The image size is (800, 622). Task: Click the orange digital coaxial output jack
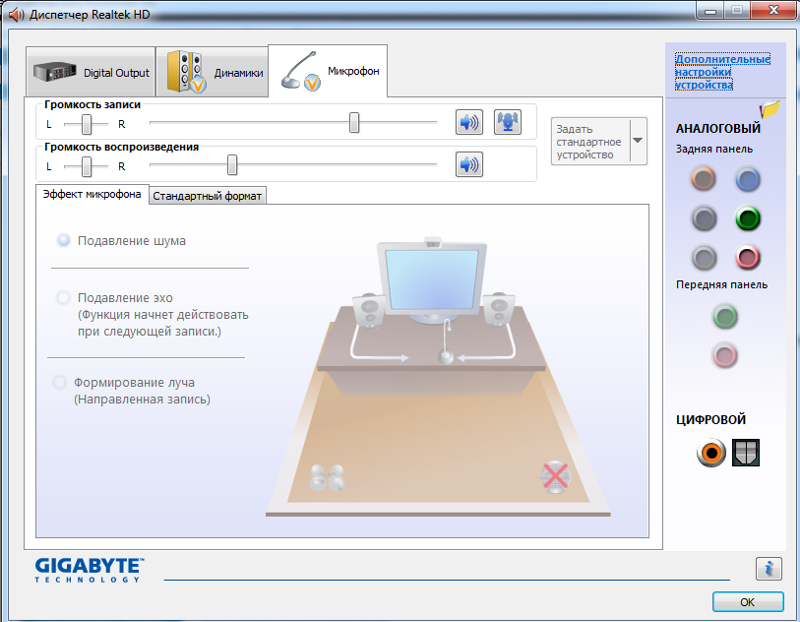coord(711,453)
